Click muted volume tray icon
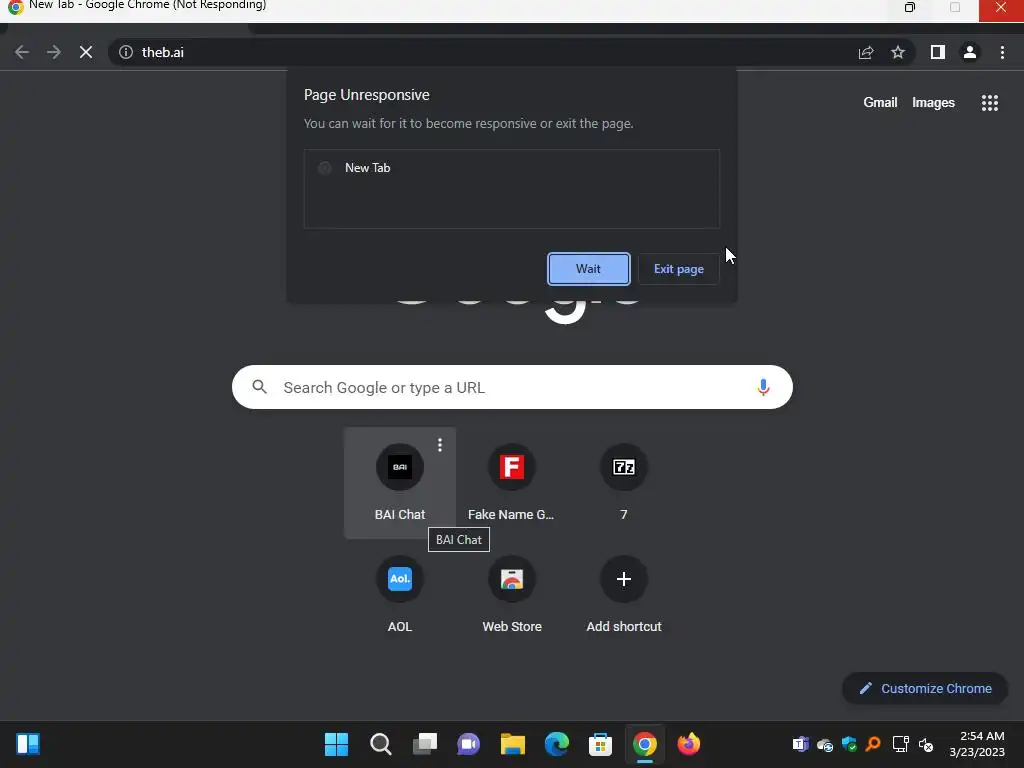1024x768 pixels. pos(926,744)
